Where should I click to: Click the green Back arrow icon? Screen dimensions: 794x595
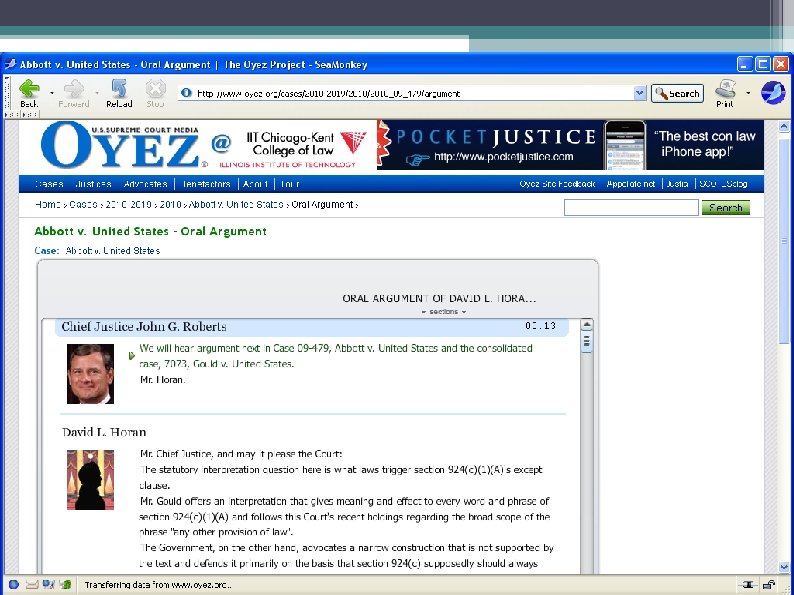29,89
